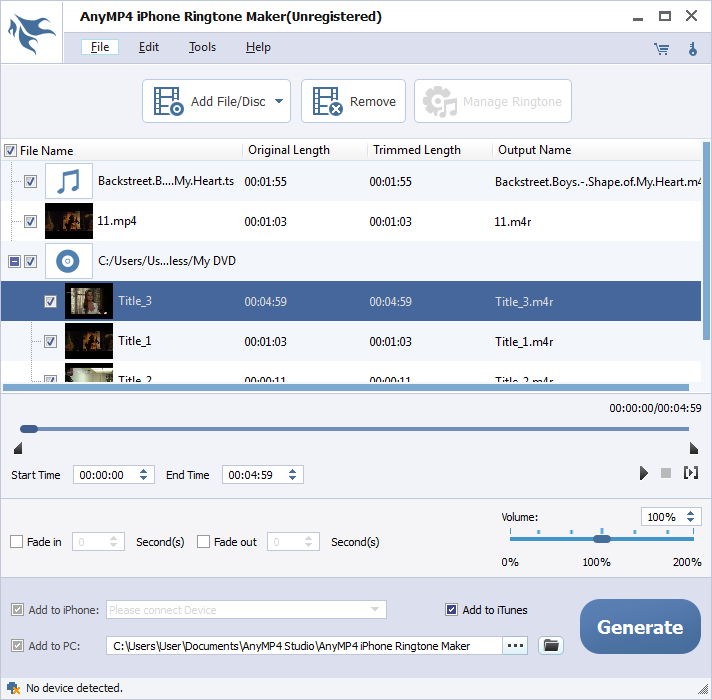Image resolution: width=712 pixels, height=700 pixels.
Task: Increase volume percentage with up arrow
Action: click(691, 513)
